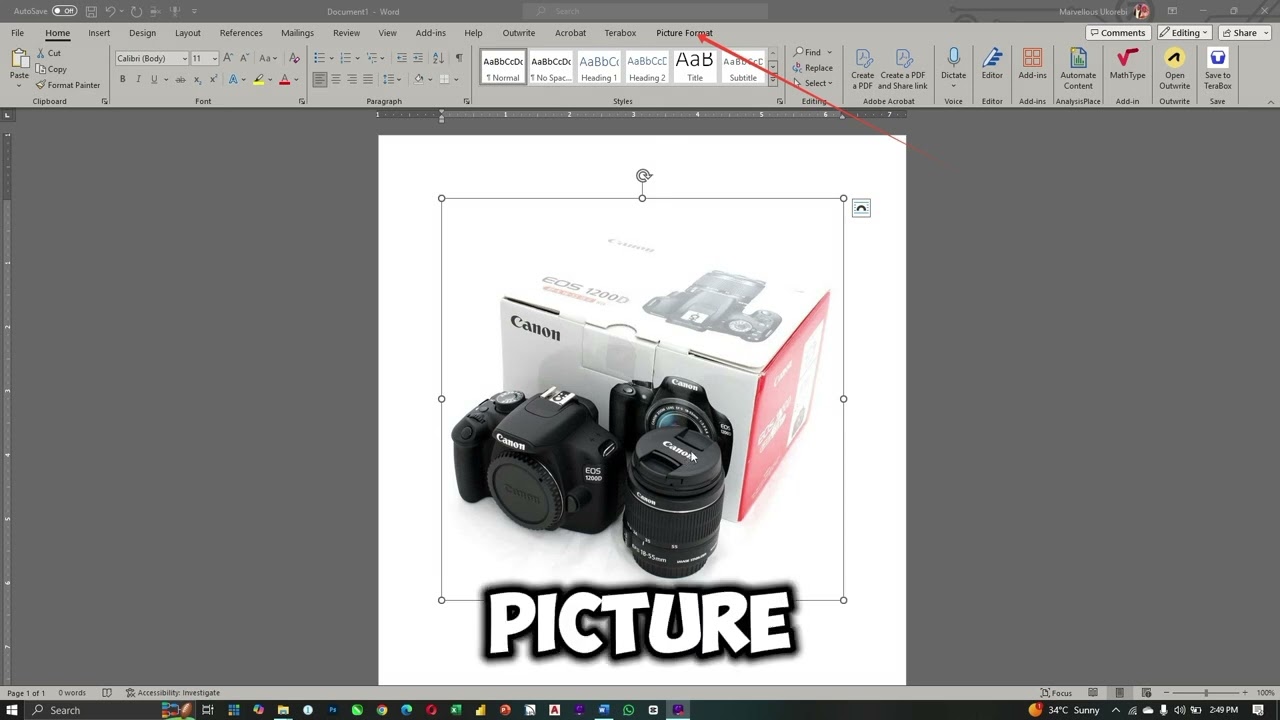Toggle Underline formatting

point(153,79)
